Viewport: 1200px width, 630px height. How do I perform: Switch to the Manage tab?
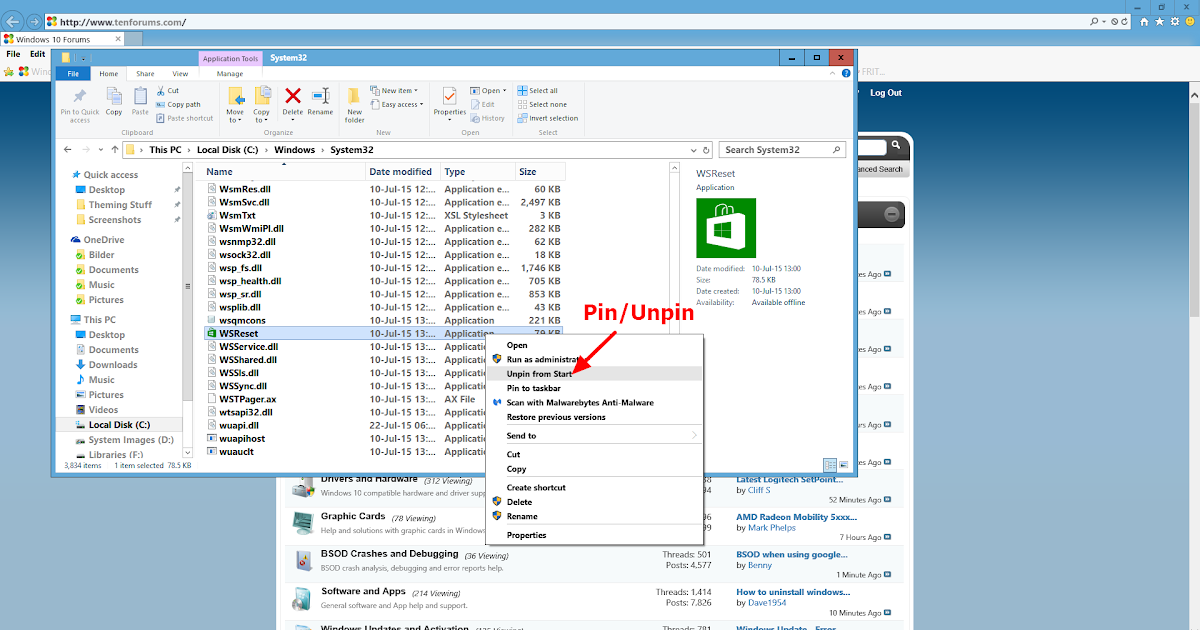coord(230,74)
